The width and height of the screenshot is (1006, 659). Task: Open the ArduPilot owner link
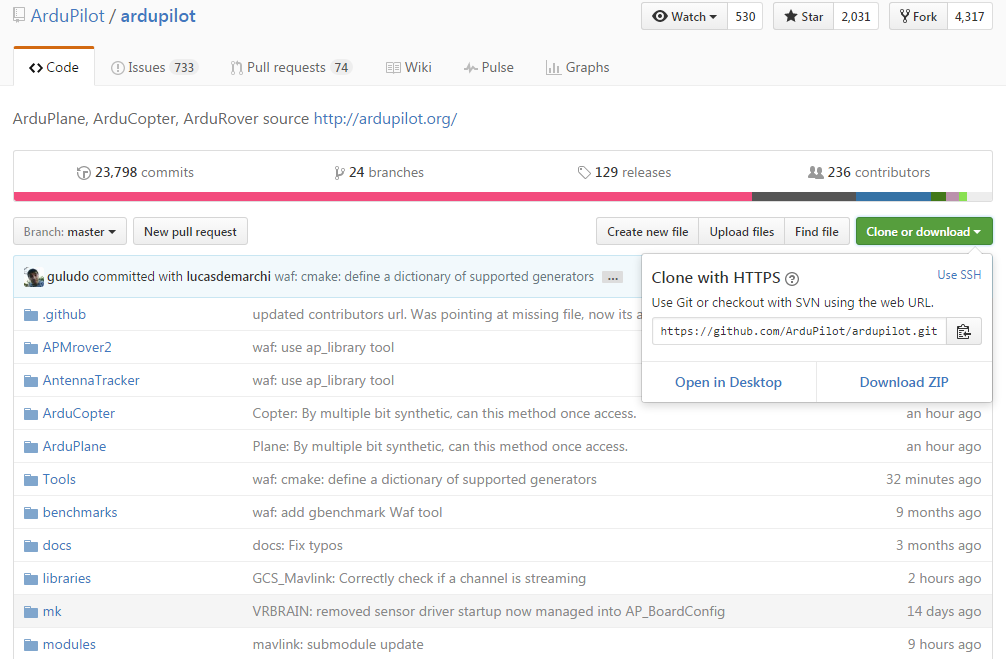(x=67, y=16)
